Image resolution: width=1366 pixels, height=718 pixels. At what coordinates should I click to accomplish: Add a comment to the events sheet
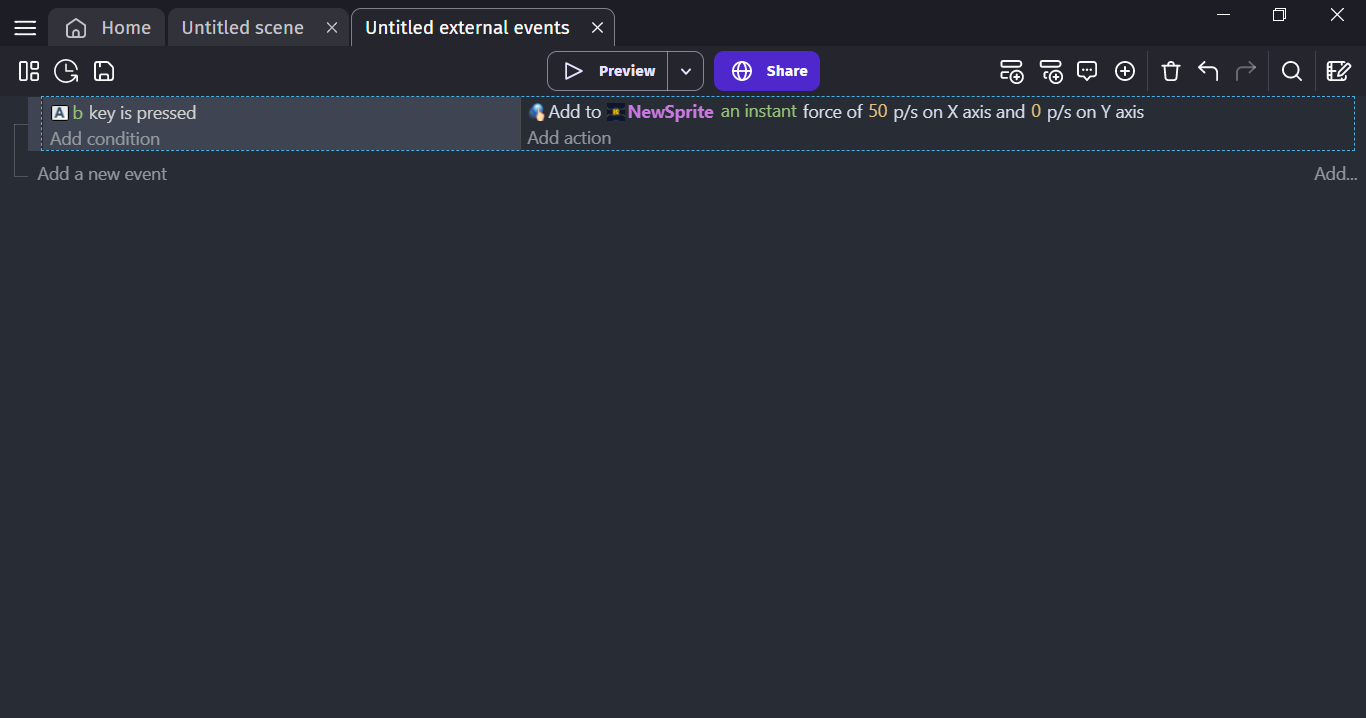1087,71
